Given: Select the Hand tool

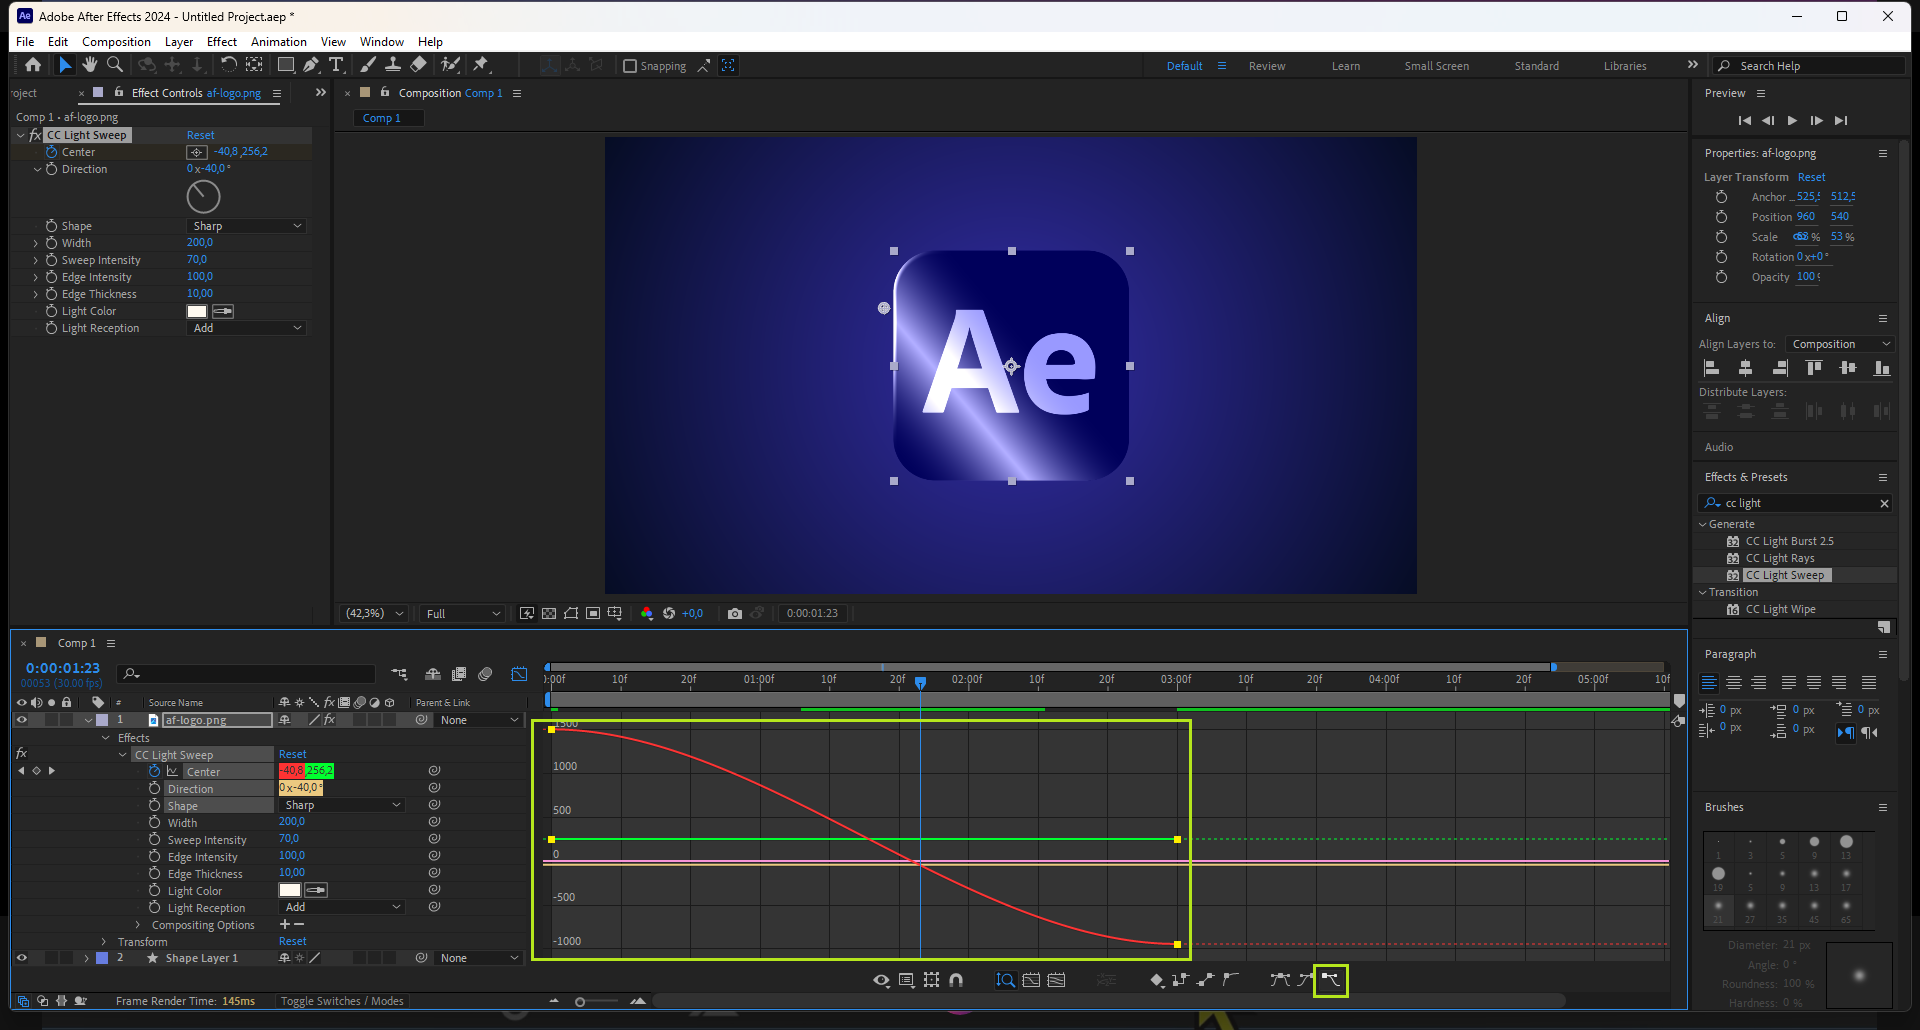Looking at the screenshot, I should tap(90, 65).
